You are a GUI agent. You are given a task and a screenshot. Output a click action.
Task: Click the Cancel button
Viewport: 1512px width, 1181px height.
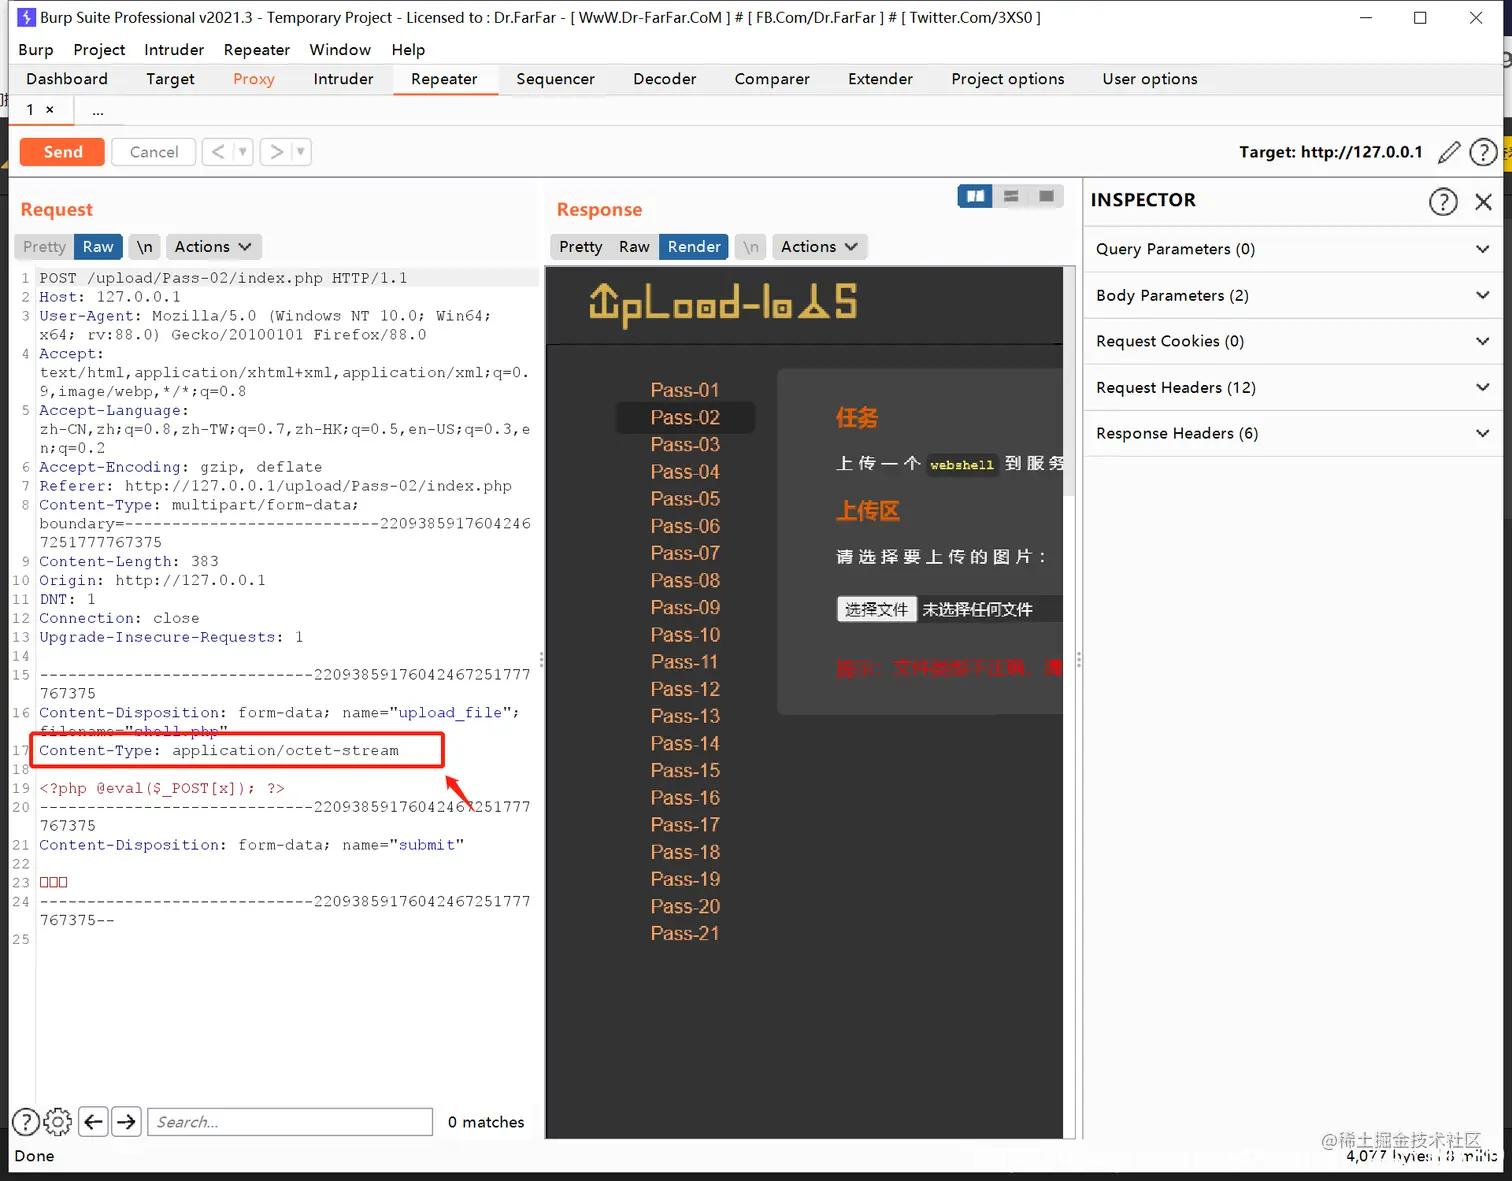pyautogui.click(x=154, y=152)
